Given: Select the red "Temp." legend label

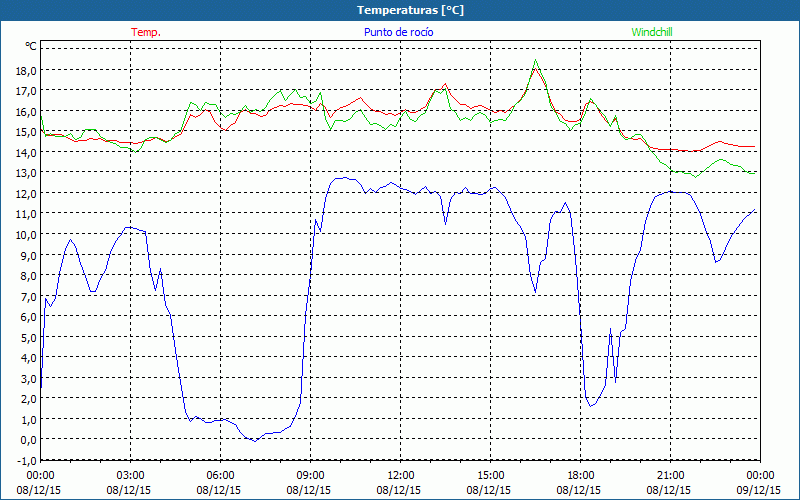Looking at the screenshot, I should (x=146, y=32).
